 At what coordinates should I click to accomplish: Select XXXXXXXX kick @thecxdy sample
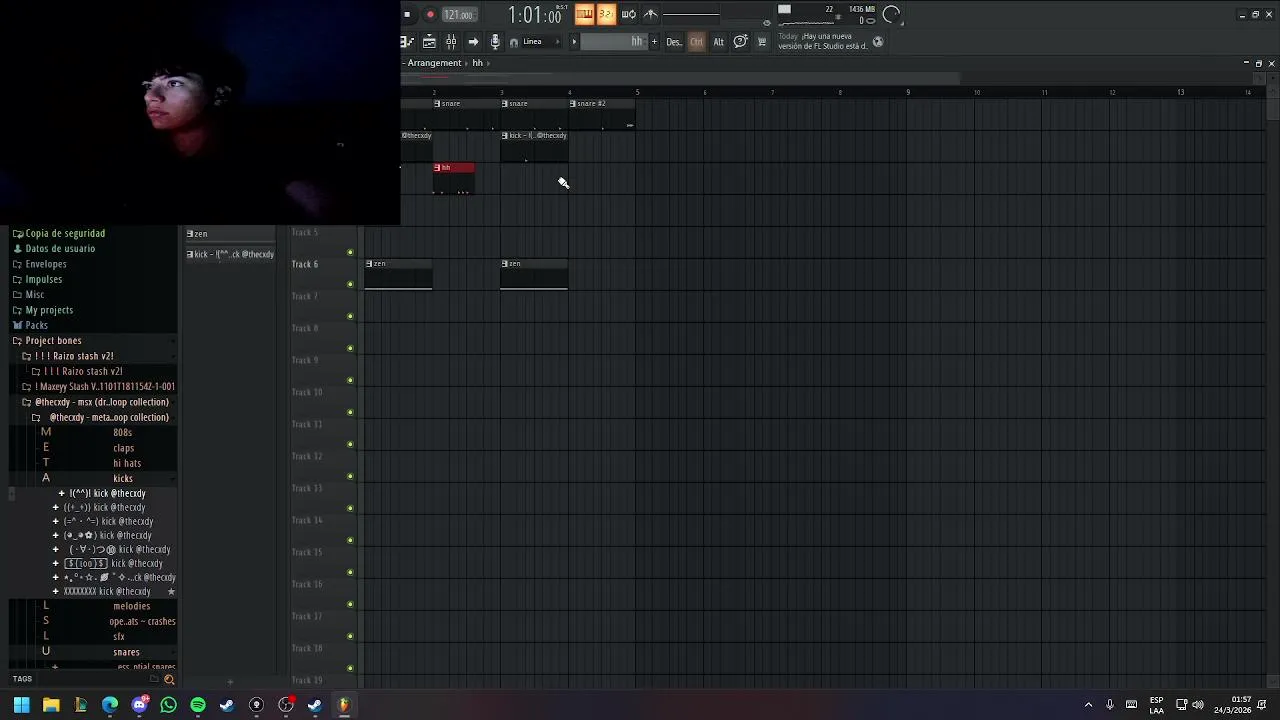(107, 591)
